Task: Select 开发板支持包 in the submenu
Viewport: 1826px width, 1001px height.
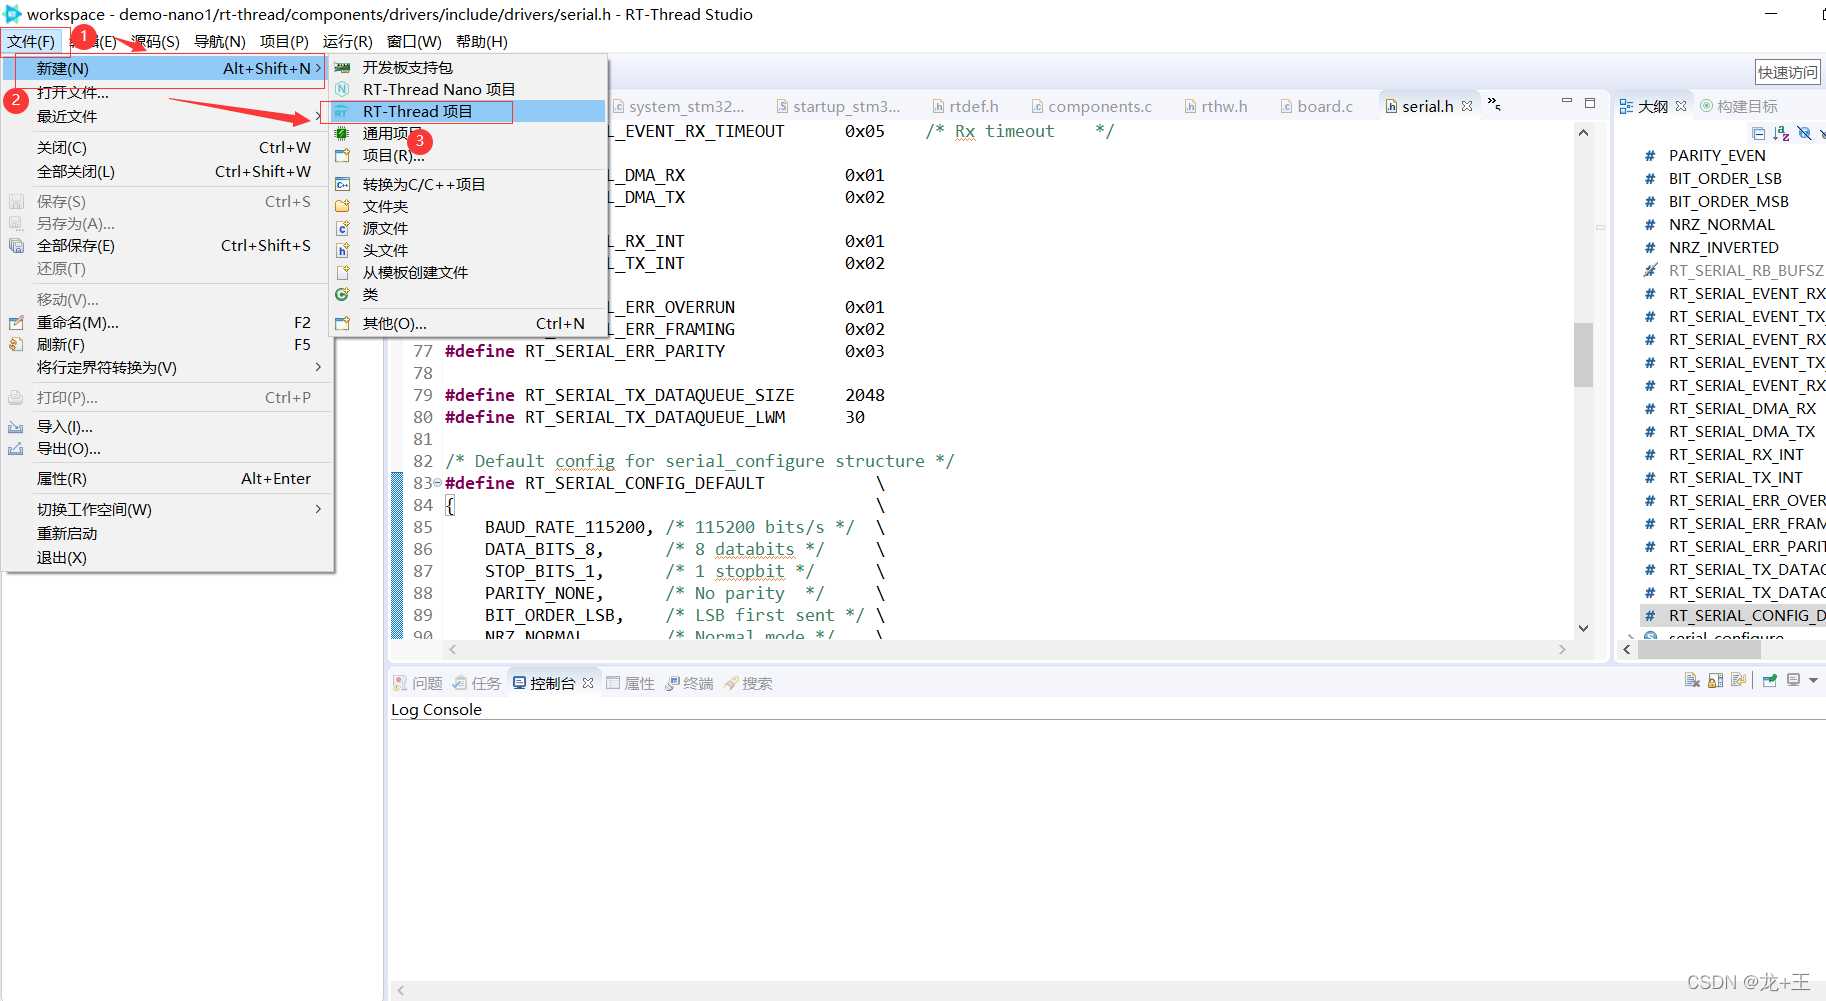Action: click(468, 67)
